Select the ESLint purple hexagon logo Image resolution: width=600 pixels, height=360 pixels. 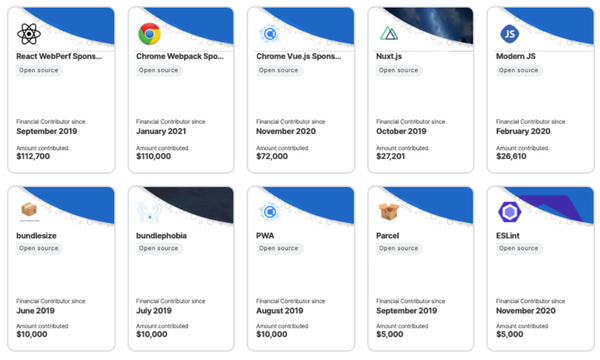[510, 212]
